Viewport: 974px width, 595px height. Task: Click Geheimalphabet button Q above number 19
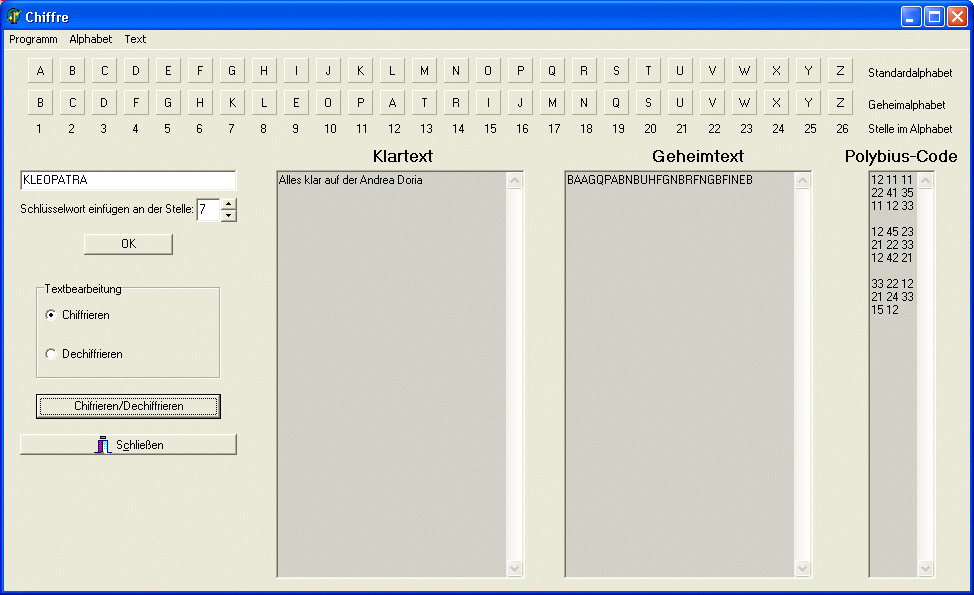[x=616, y=102]
